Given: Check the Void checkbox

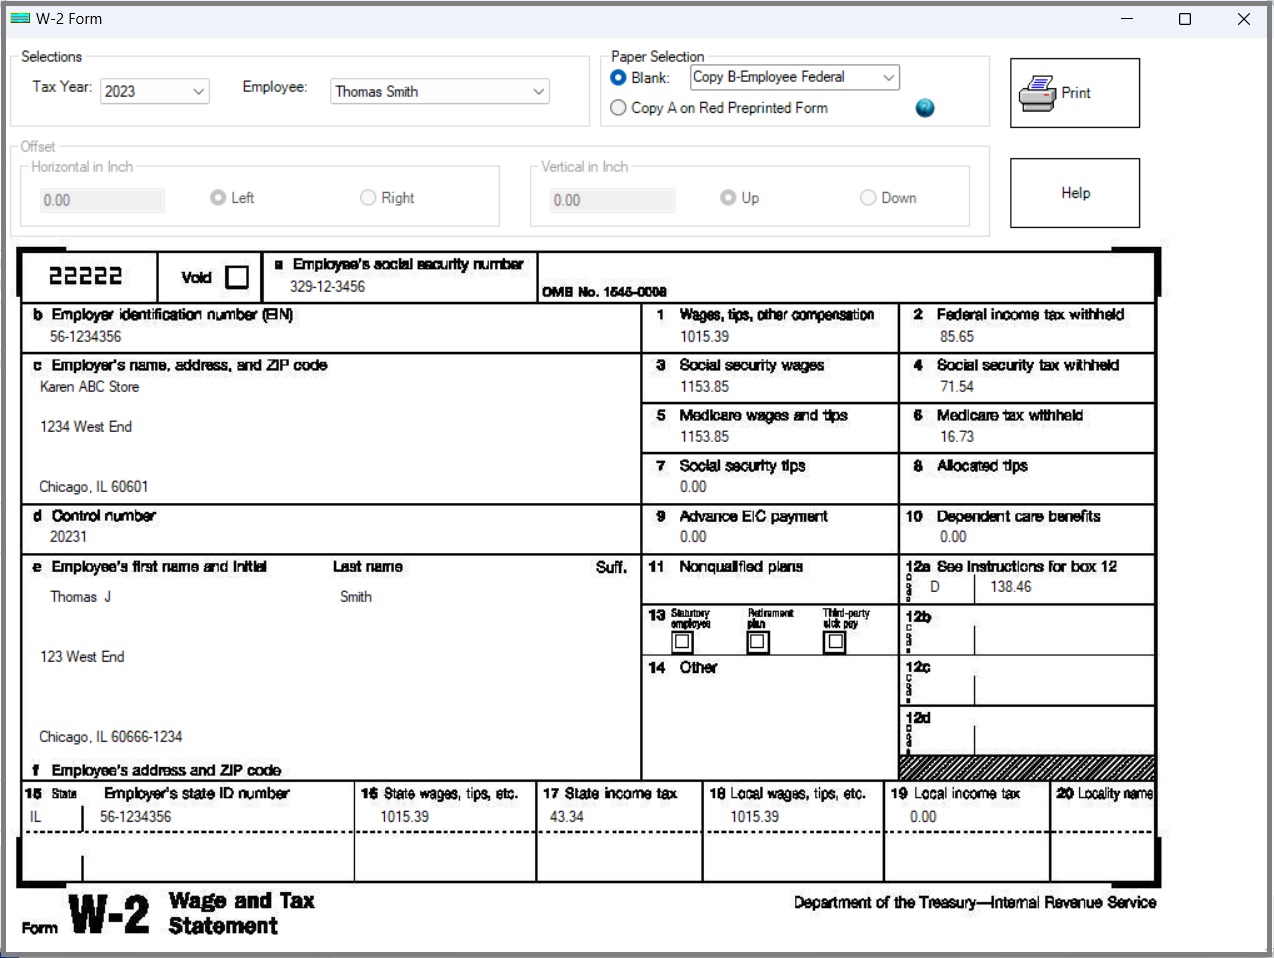Looking at the screenshot, I should (x=237, y=277).
